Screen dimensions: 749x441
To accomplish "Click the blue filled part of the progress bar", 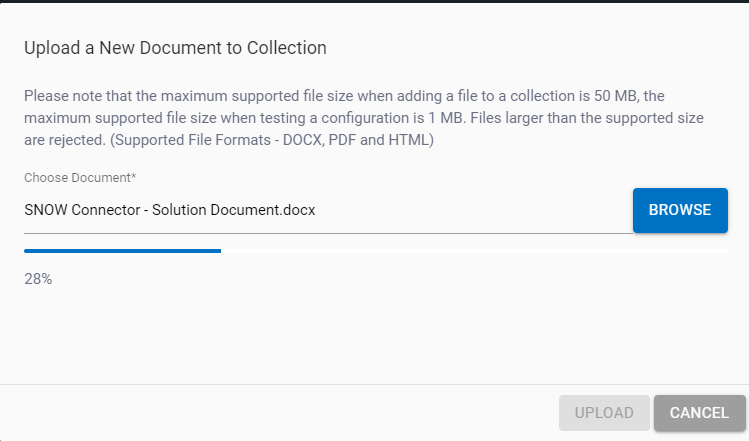I will pyautogui.click(x=122, y=251).
